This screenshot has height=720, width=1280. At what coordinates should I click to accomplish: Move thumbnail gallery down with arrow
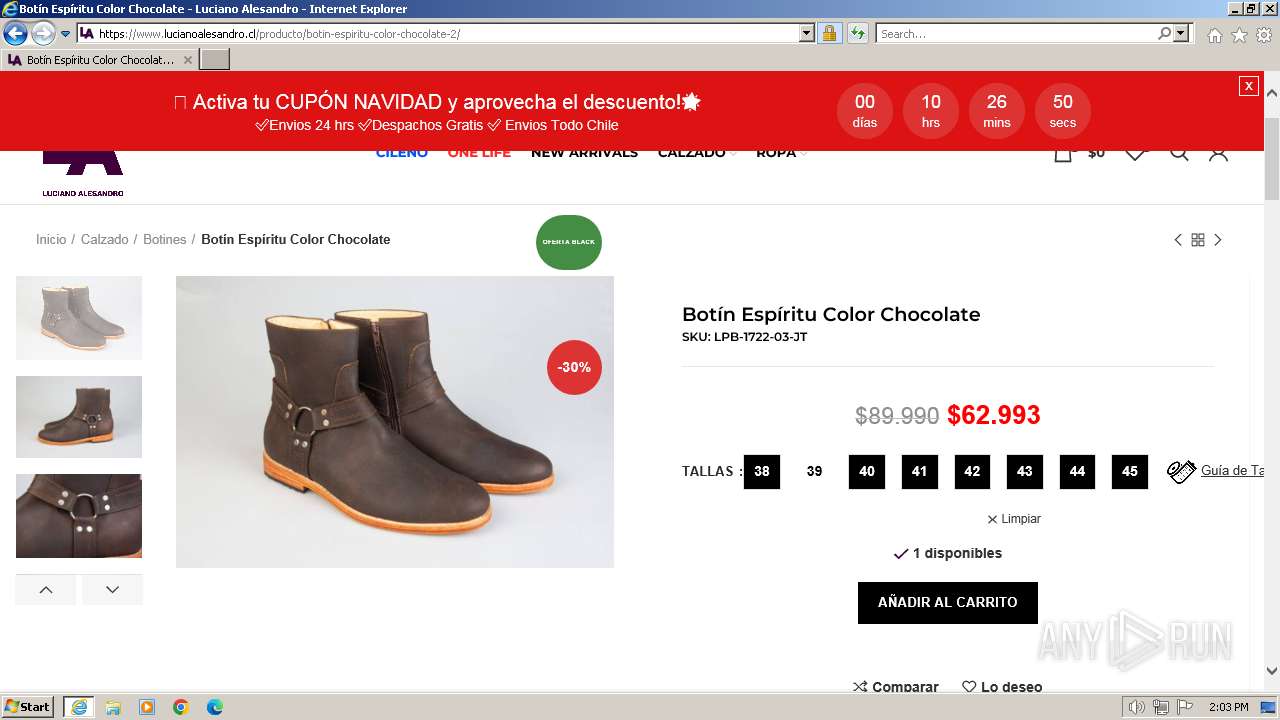pyautogui.click(x=112, y=590)
